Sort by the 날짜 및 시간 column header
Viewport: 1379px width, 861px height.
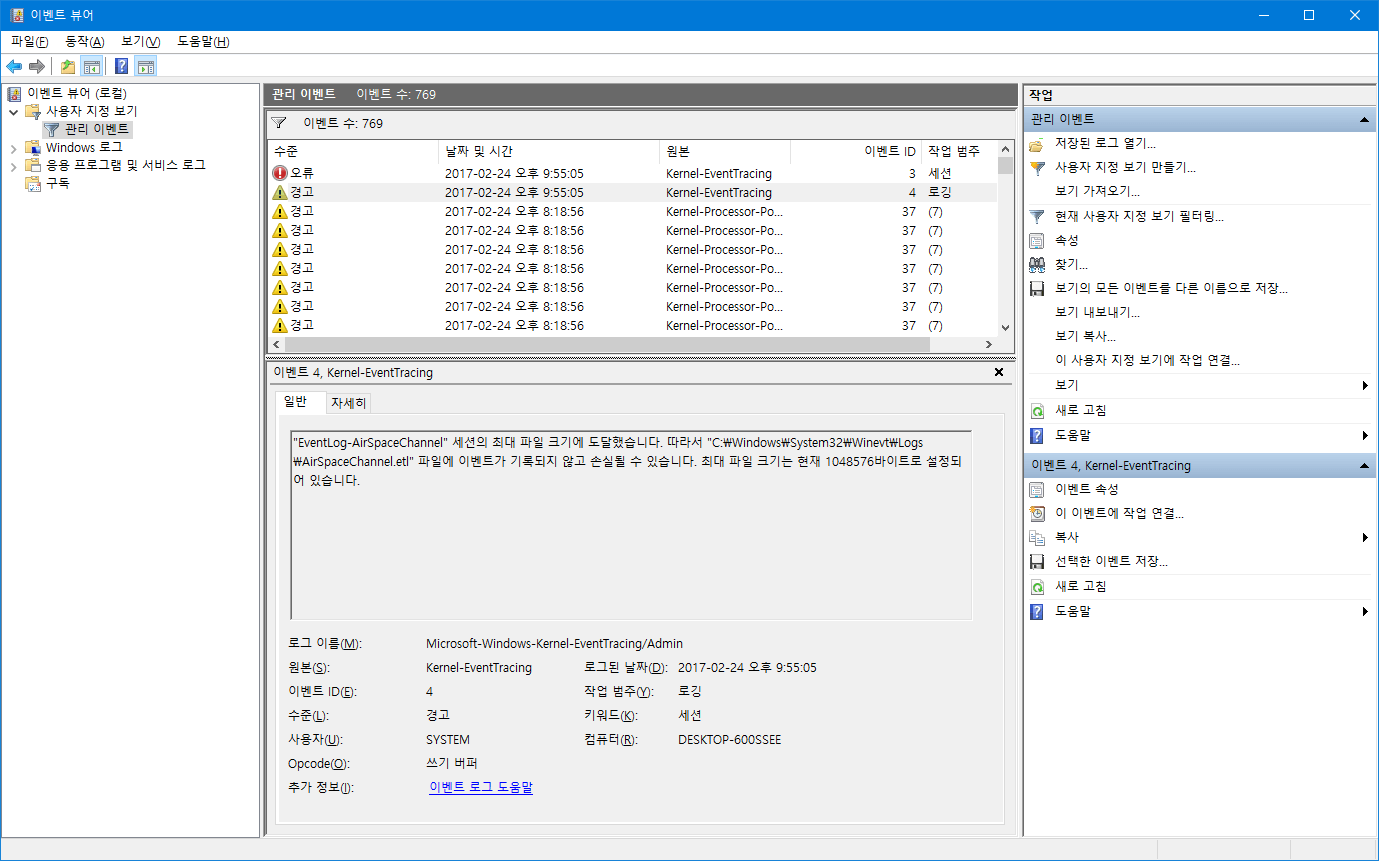(x=549, y=152)
